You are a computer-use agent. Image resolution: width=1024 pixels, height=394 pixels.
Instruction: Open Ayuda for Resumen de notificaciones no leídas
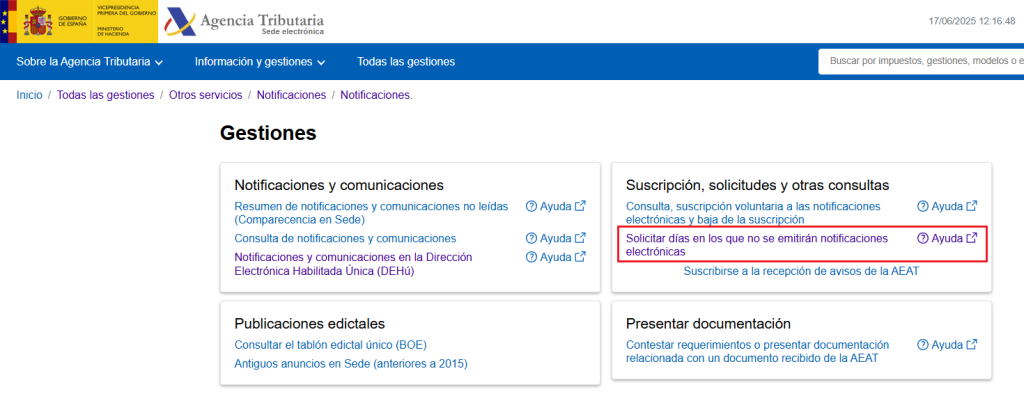pos(556,206)
